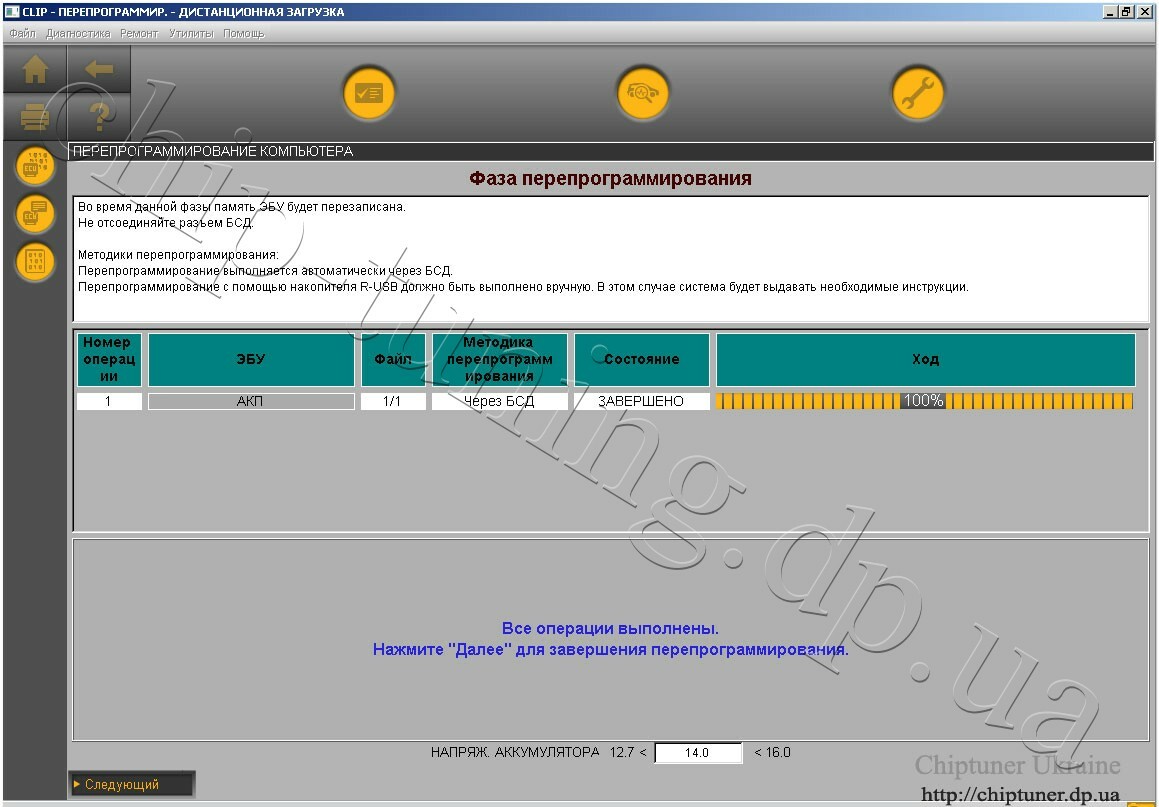The image size is (1159, 807).
Task: Select the ECU binary data sidebar icon
Action: pos(35,165)
